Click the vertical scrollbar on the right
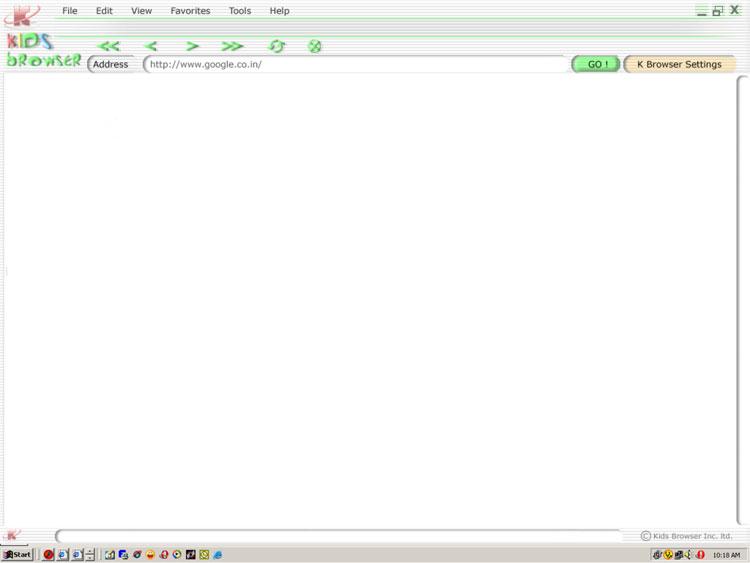This screenshot has width=750, height=563. click(742, 300)
